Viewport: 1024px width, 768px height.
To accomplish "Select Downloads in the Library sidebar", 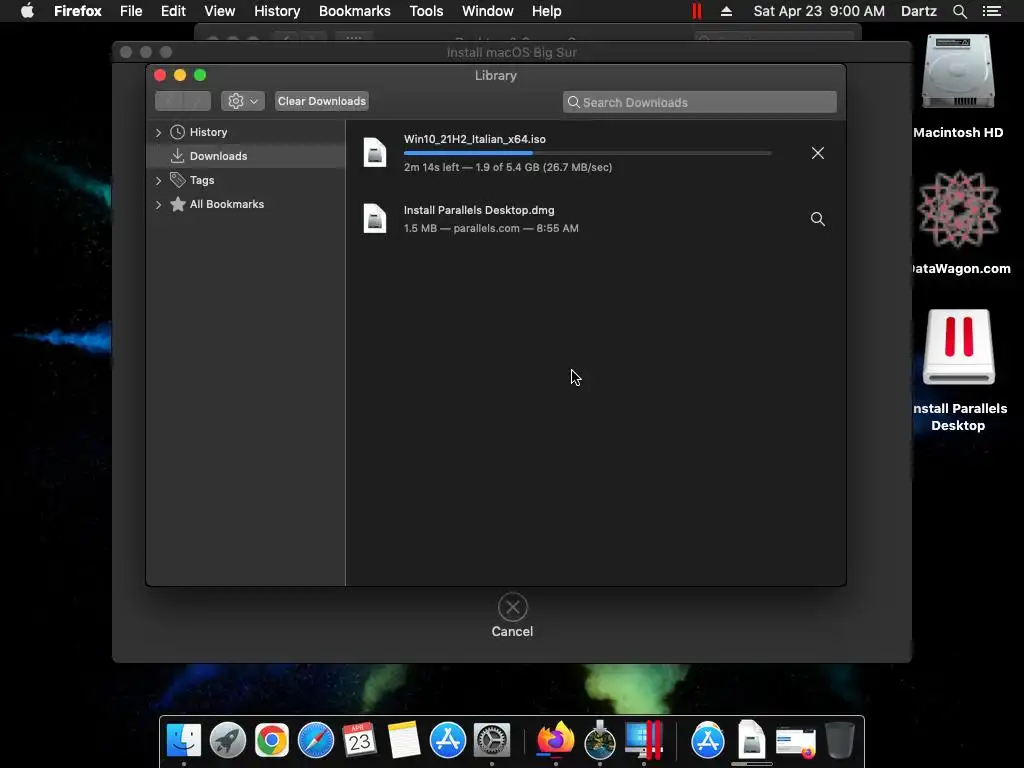I will point(246,156).
